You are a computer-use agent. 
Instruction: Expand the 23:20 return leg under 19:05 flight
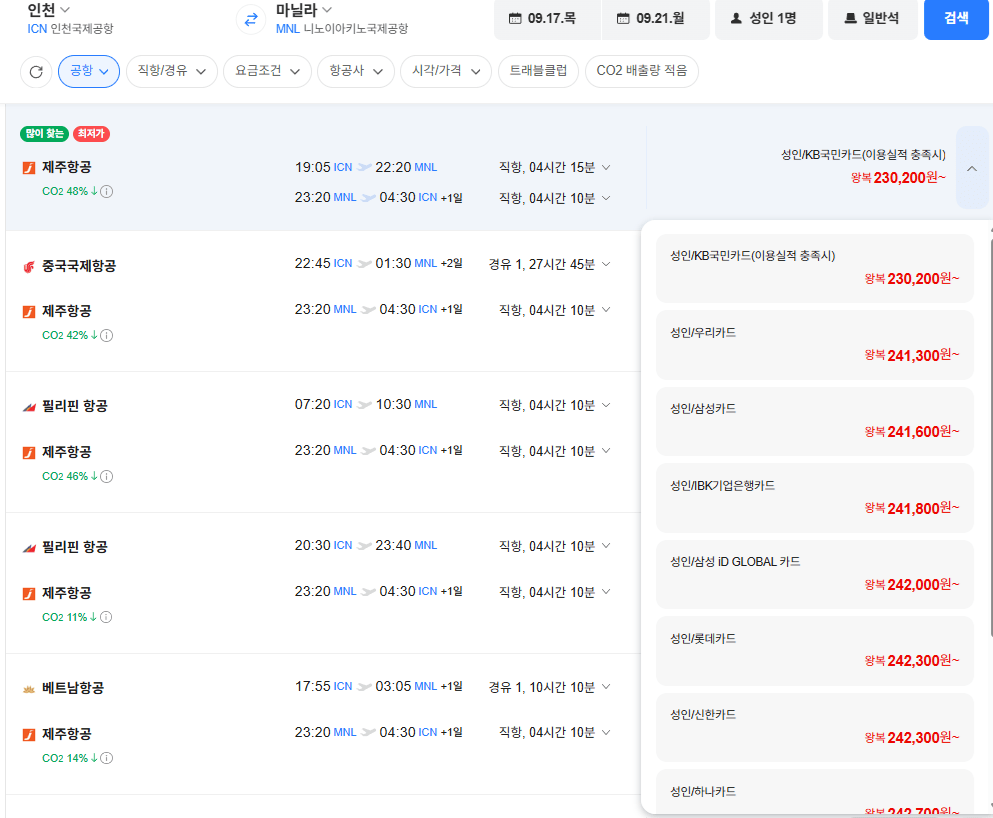[606, 198]
